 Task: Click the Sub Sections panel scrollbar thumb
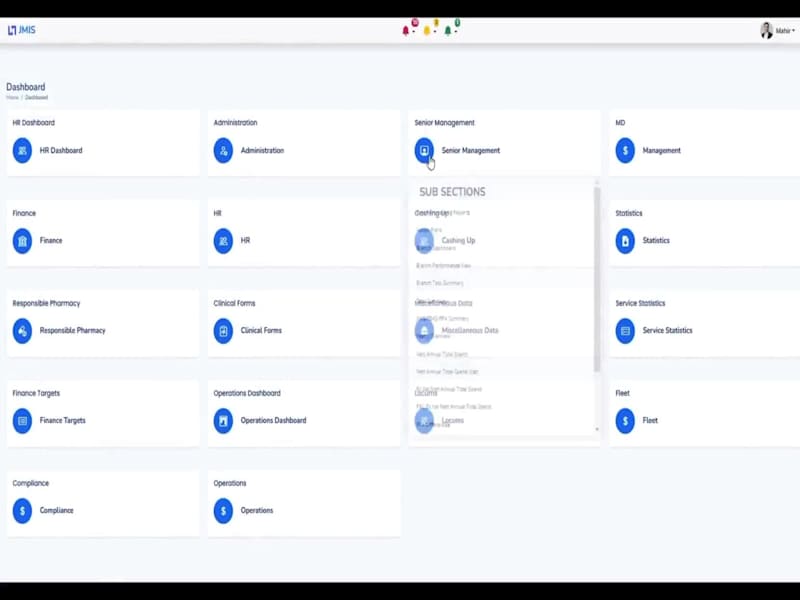coord(597,280)
